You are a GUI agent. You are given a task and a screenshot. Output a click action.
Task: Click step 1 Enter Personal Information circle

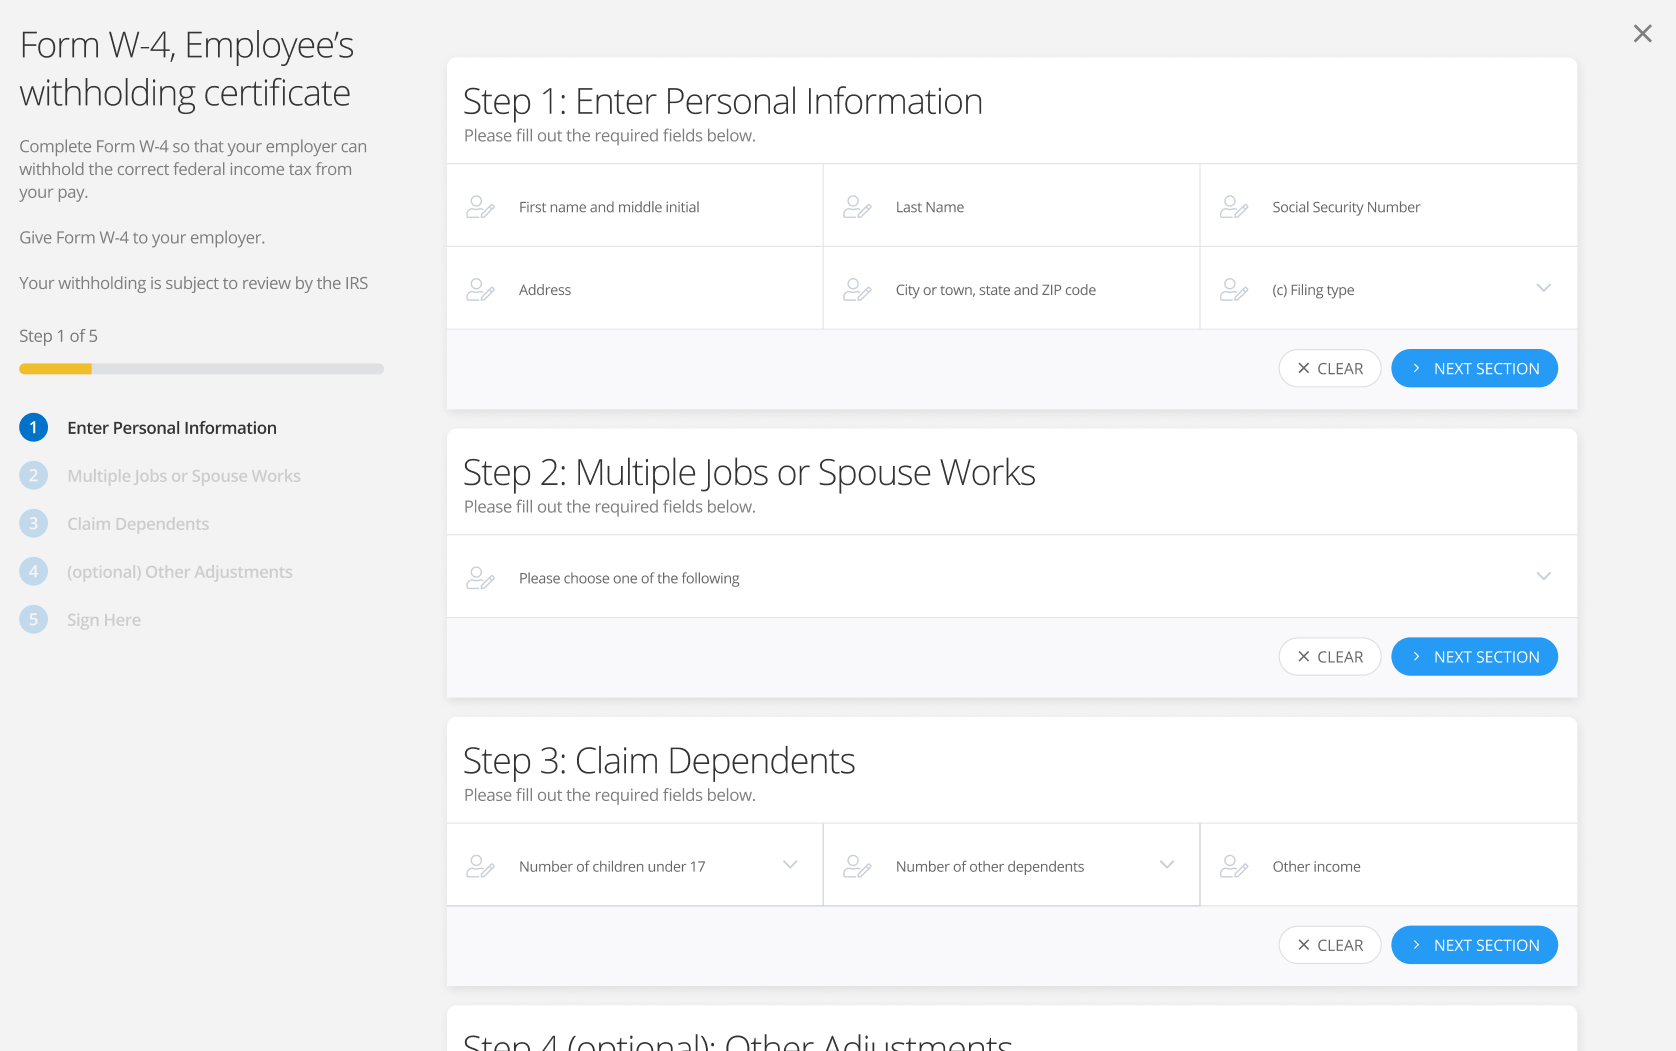pos(33,427)
